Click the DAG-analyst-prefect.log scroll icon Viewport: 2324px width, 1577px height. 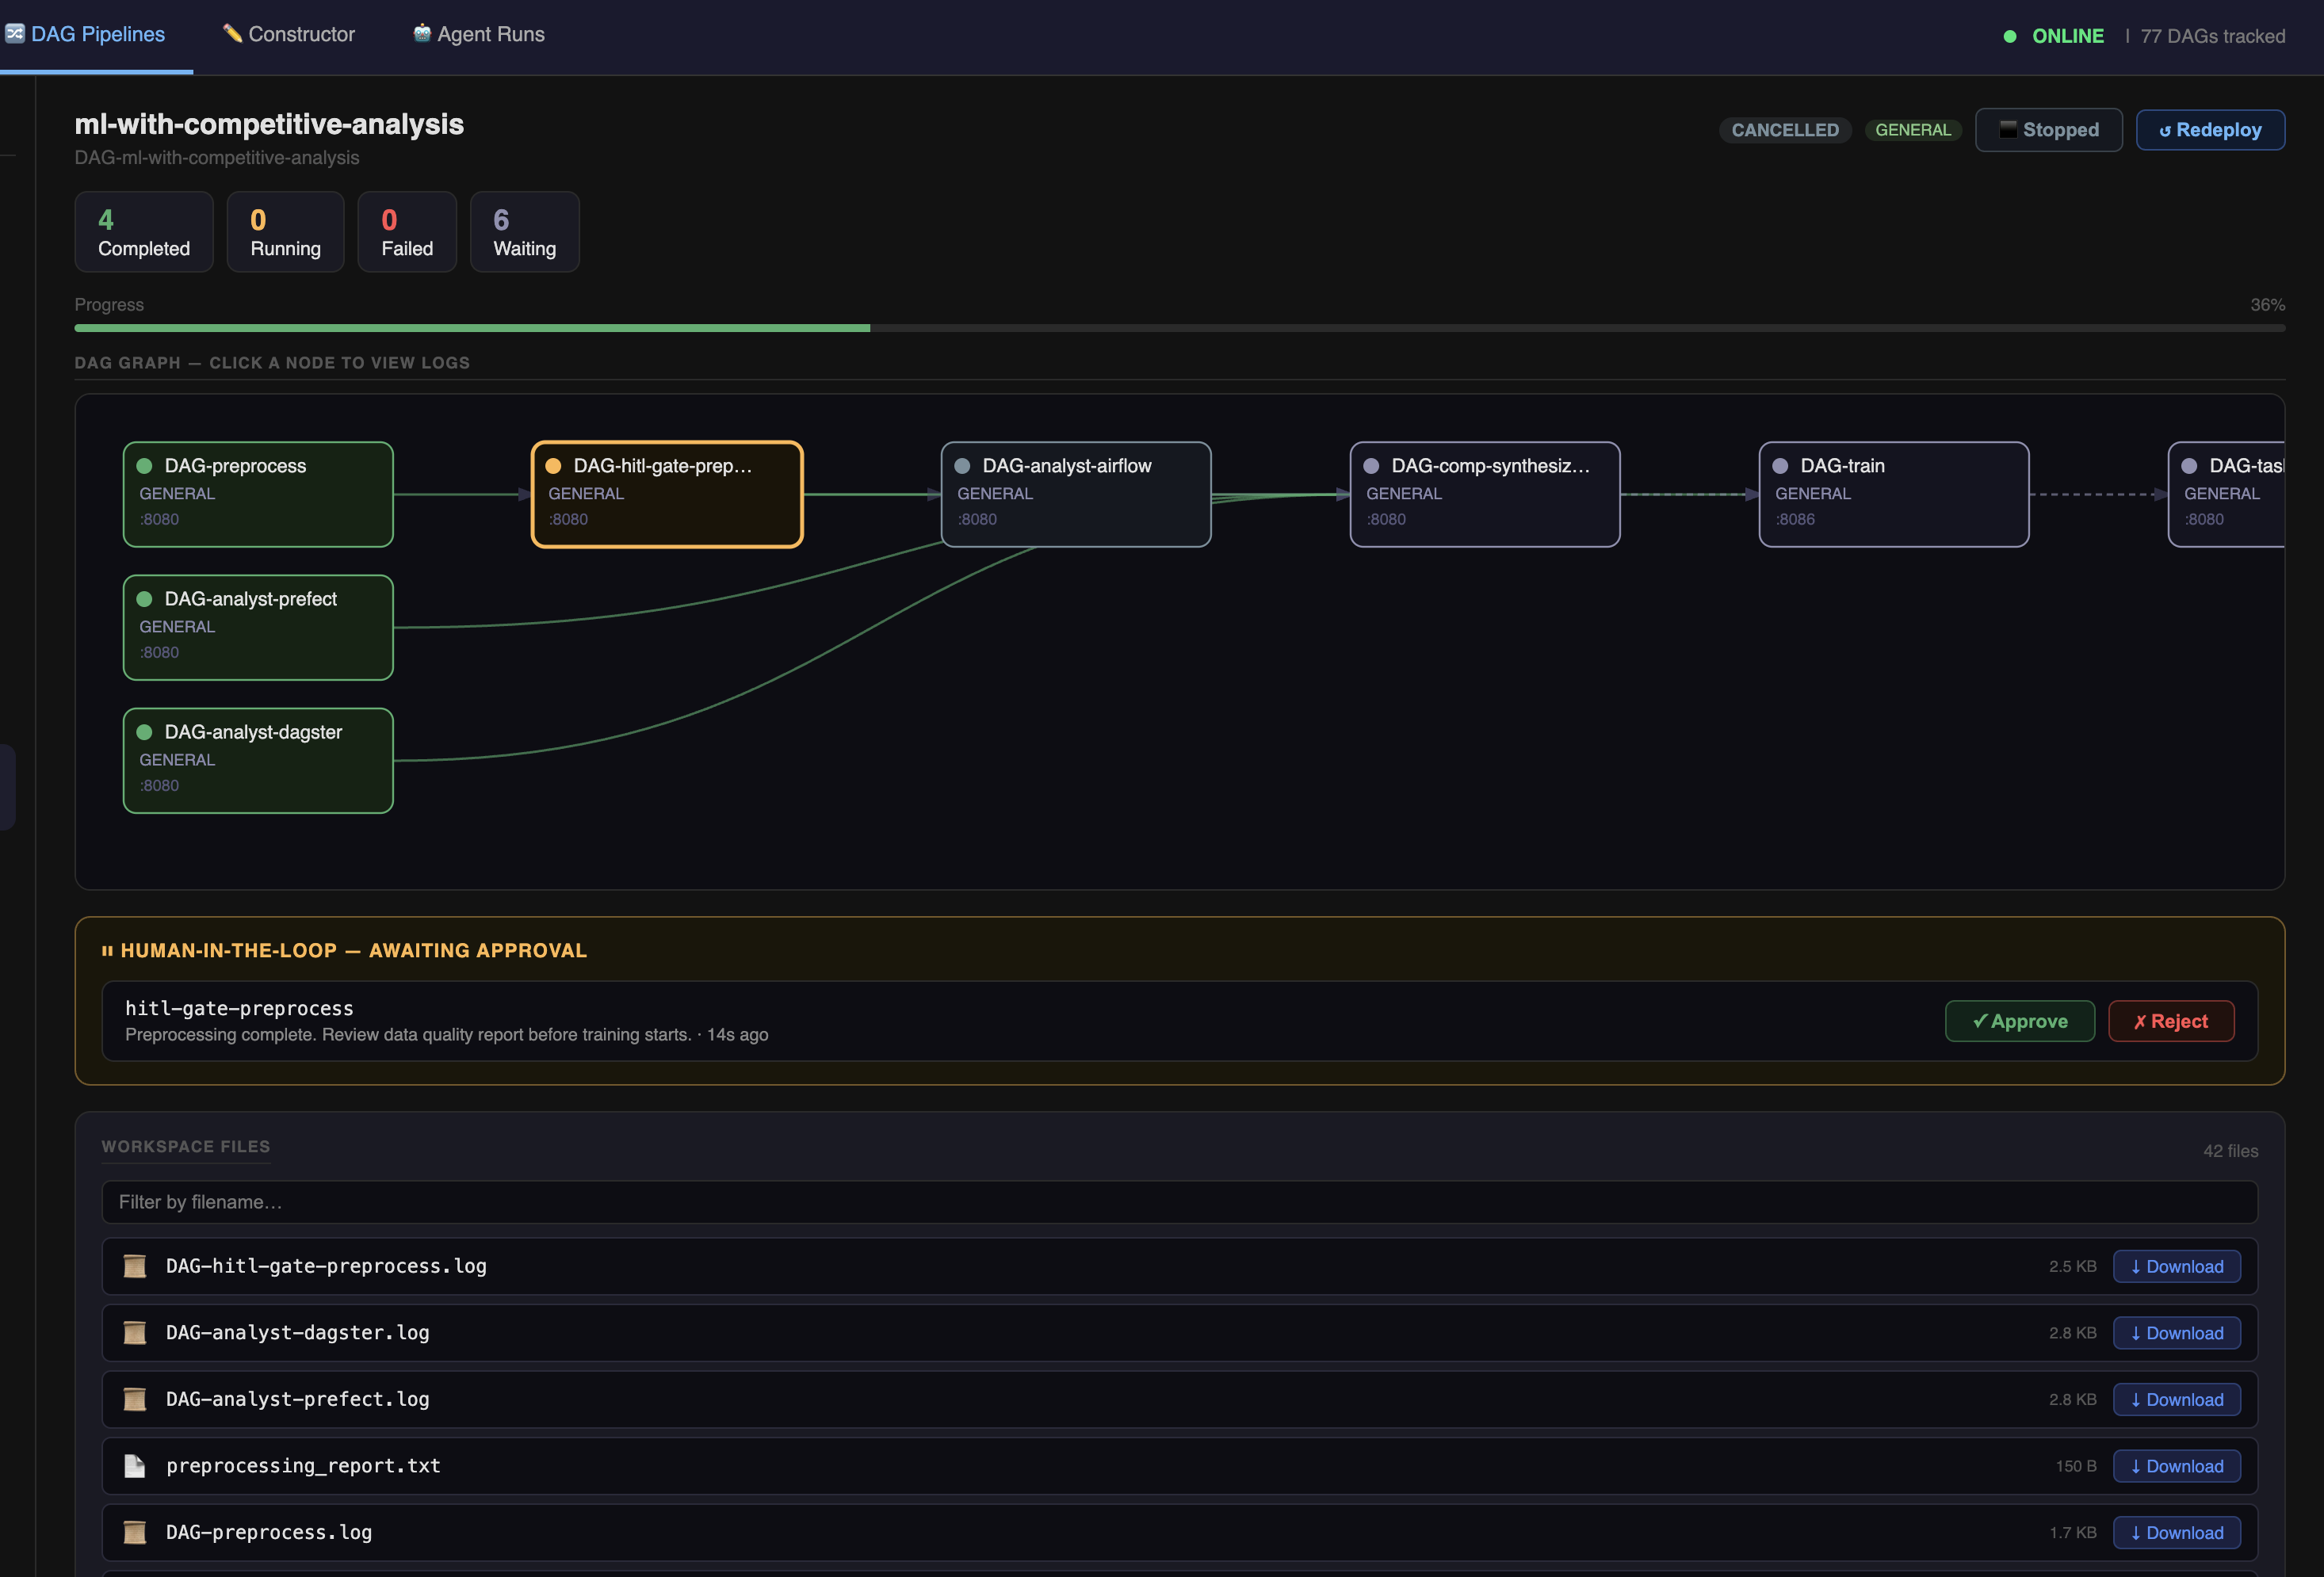[x=135, y=1399]
